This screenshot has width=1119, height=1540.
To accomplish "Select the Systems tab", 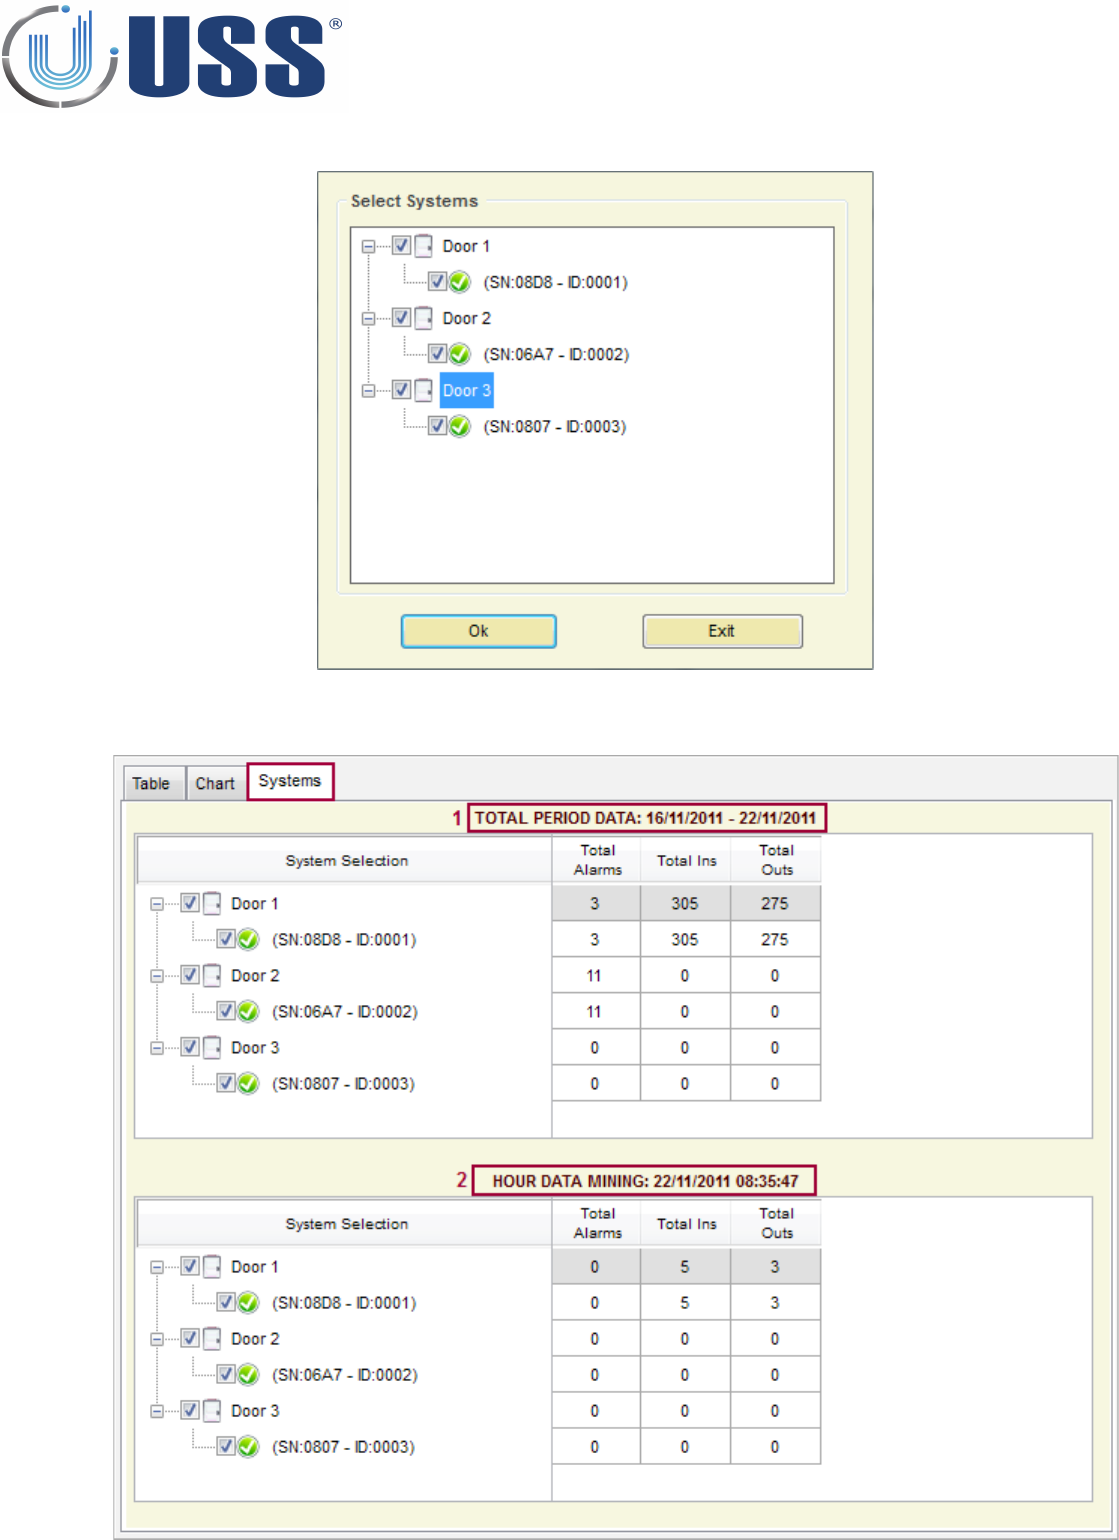I will coord(290,781).
